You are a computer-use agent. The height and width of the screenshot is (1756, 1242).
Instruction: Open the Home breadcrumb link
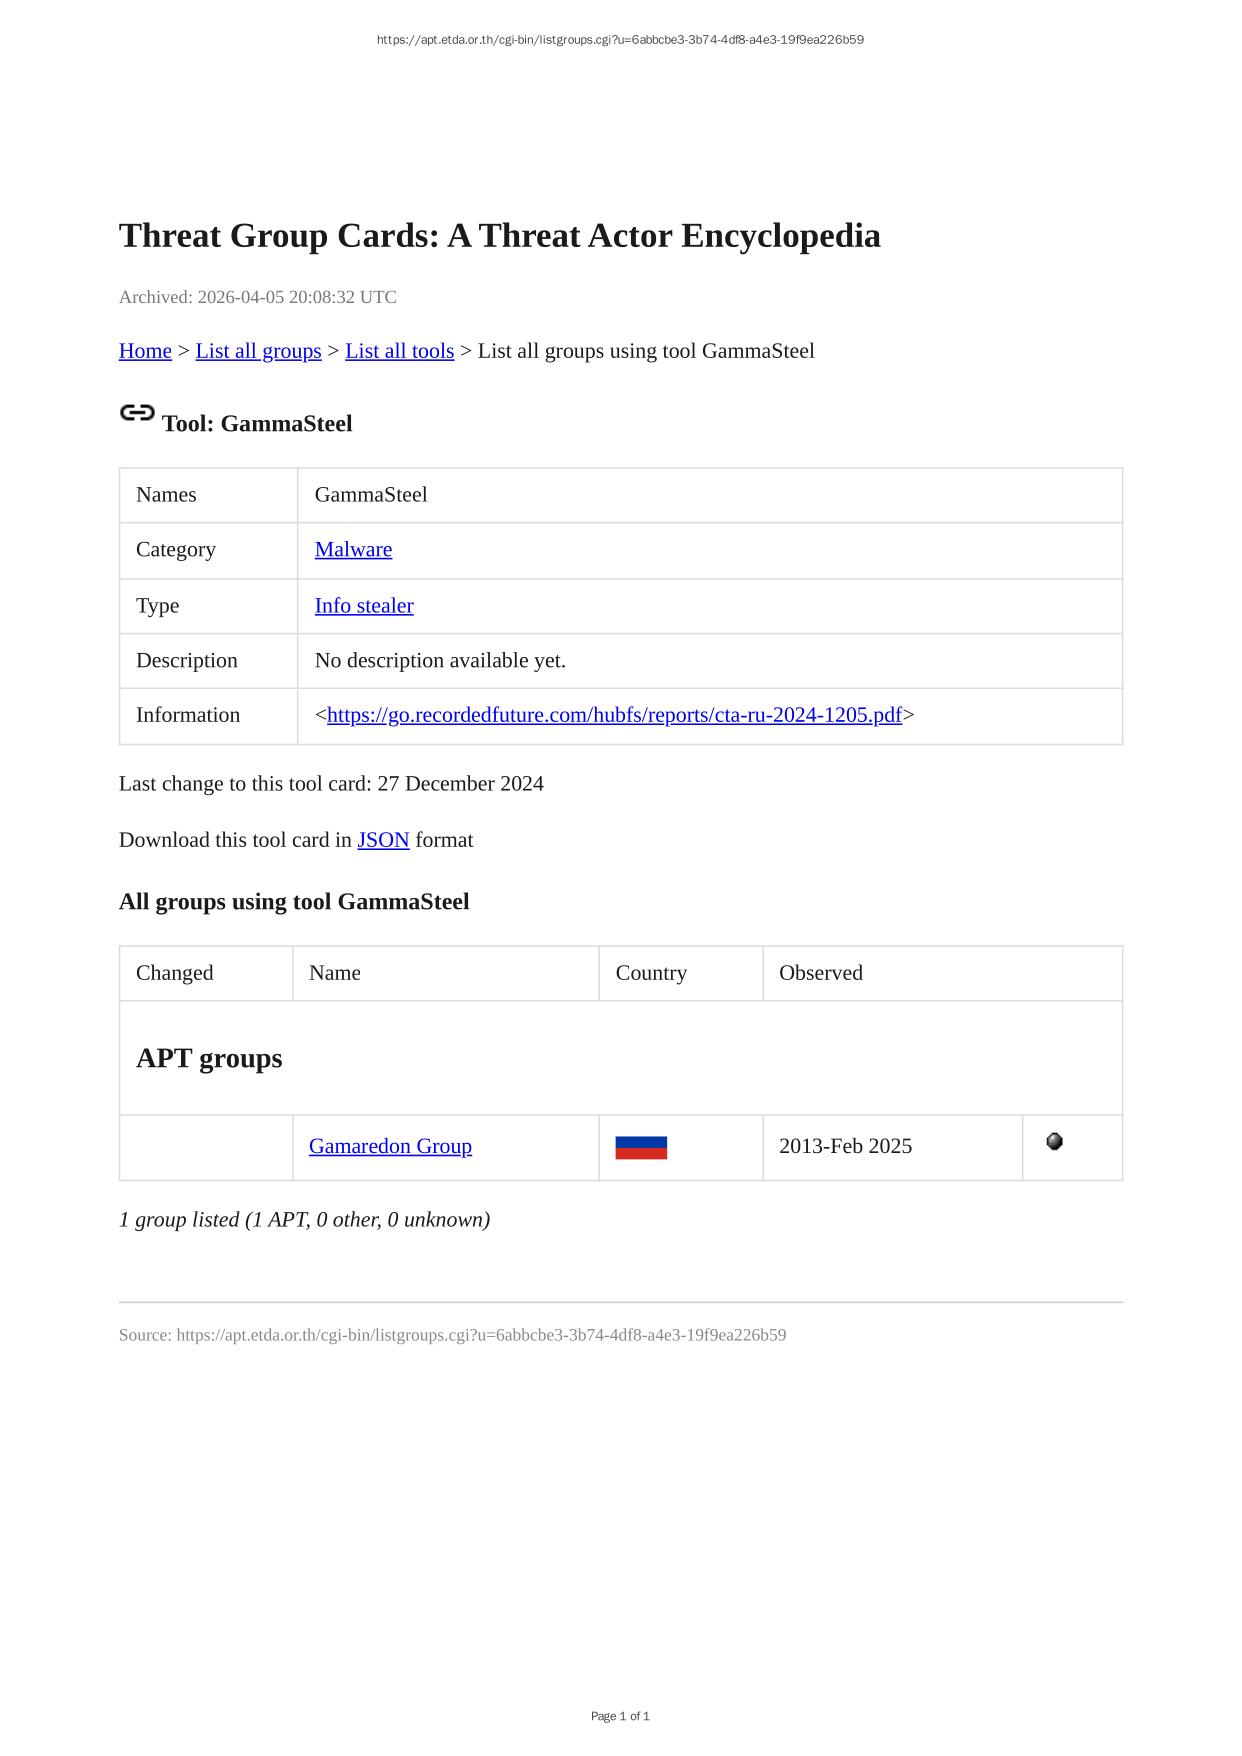click(145, 351)
